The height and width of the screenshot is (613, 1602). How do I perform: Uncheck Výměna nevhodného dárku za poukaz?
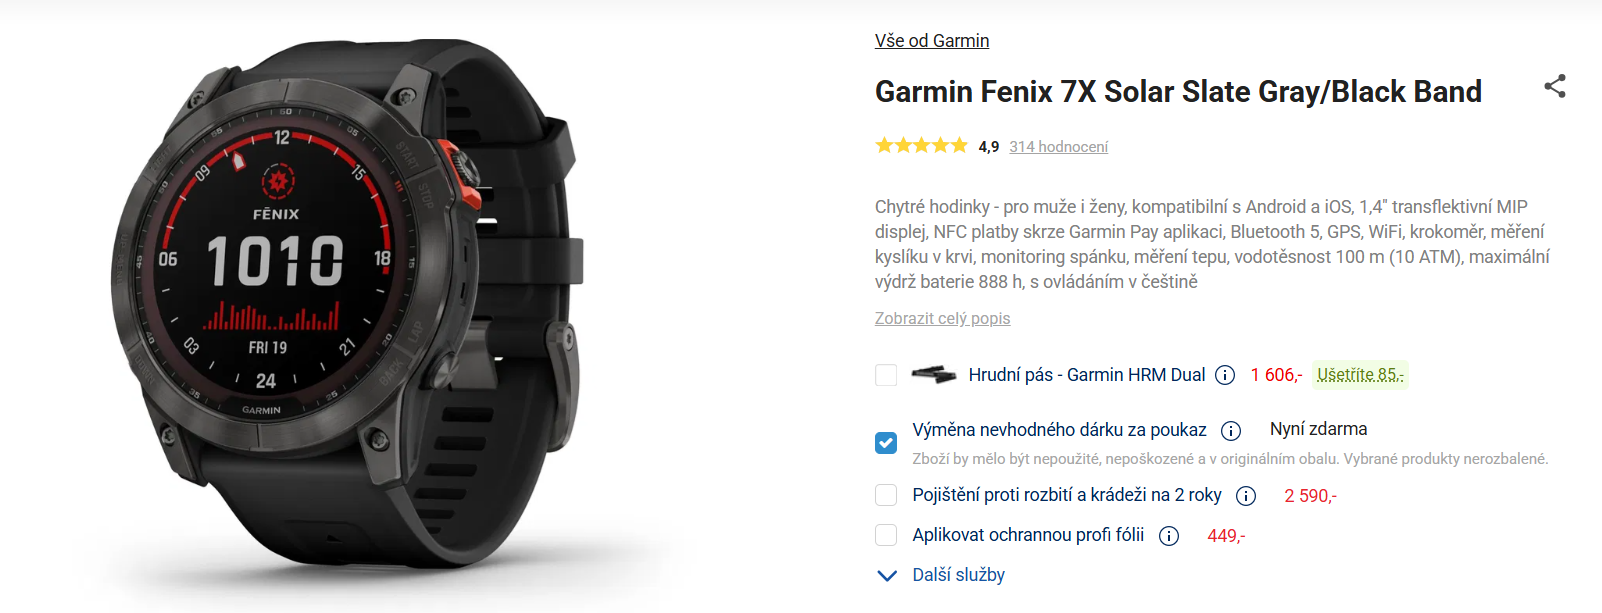pyautogui.click(x=886, y=442)
